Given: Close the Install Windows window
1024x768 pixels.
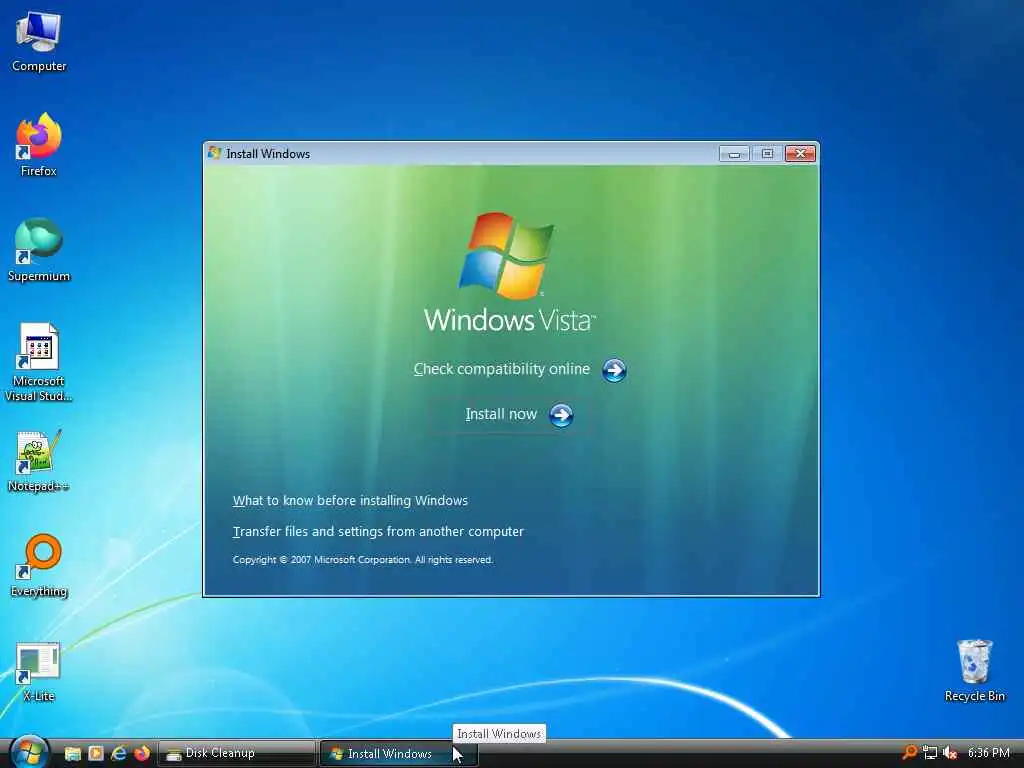Looking at the screenshot, I should [x=800, y=153].
